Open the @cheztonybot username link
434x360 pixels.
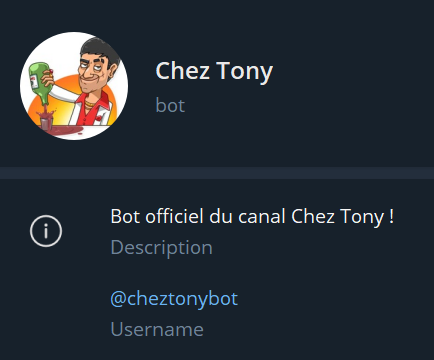[174, 299]
